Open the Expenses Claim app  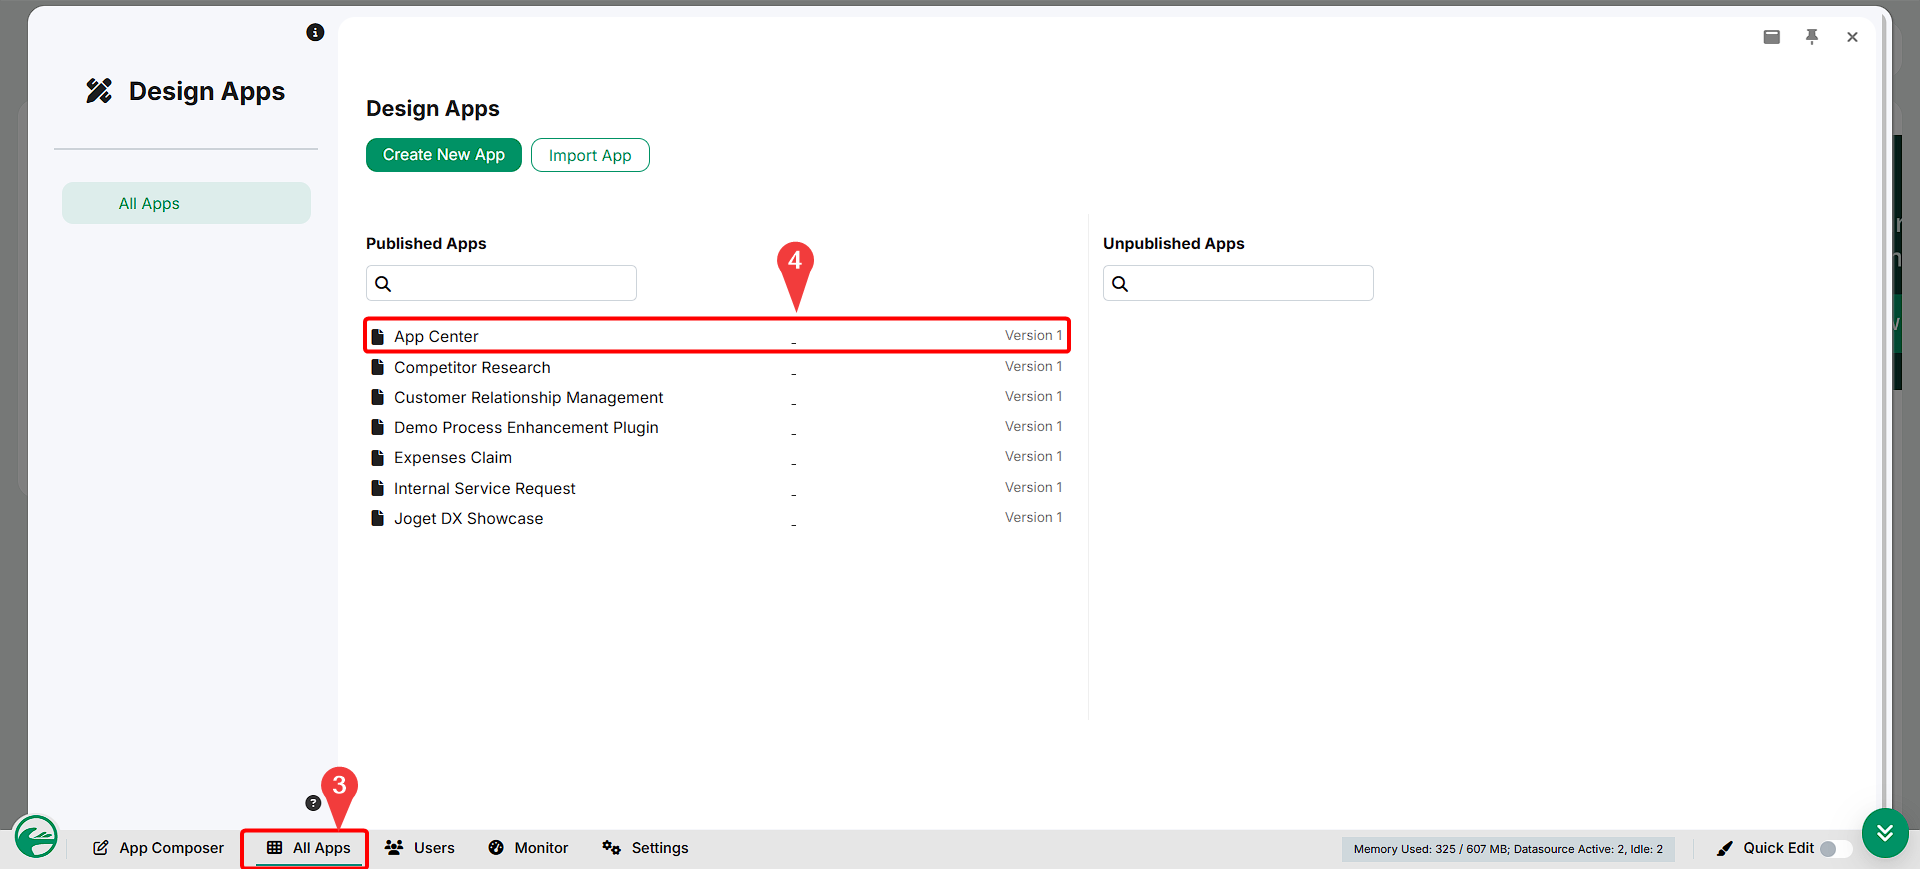coord(453,457)
